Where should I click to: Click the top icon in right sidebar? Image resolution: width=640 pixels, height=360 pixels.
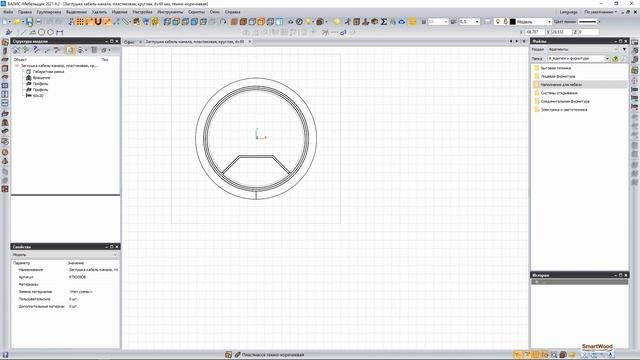pos(635,42)
